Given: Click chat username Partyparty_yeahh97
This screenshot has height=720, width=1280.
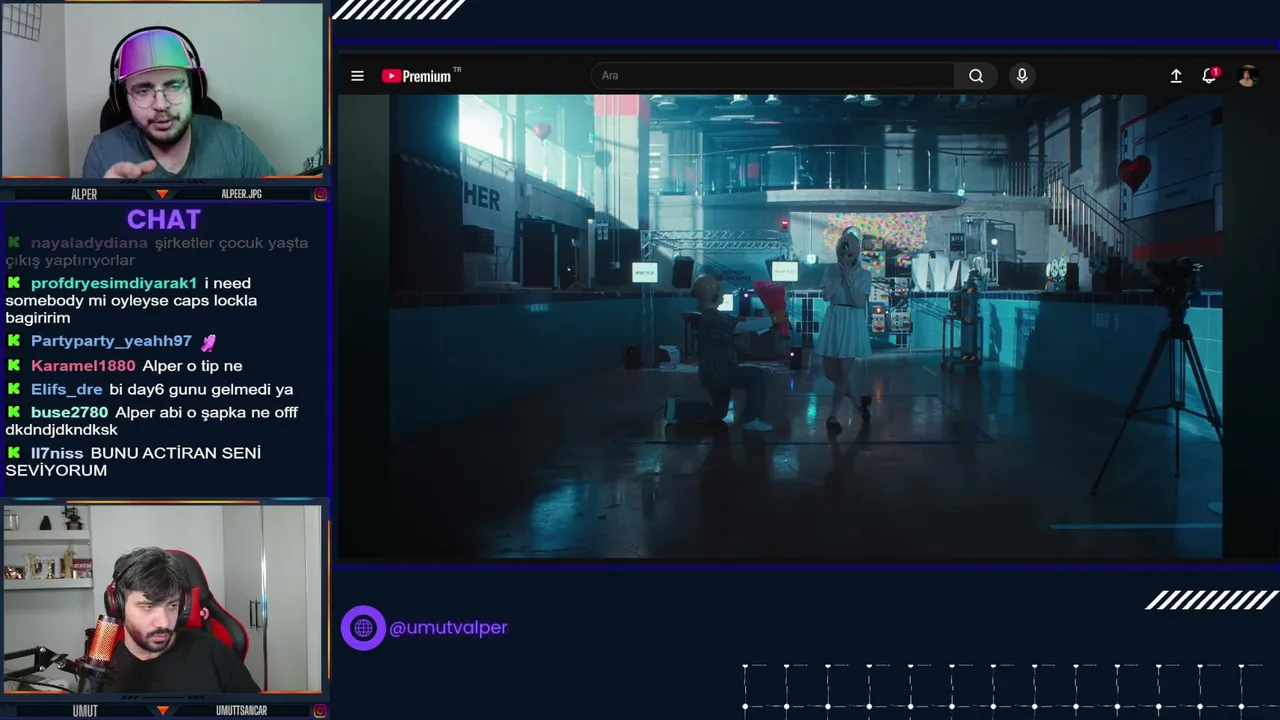Looking at the screenshot, I should click(x=111, y=341).
